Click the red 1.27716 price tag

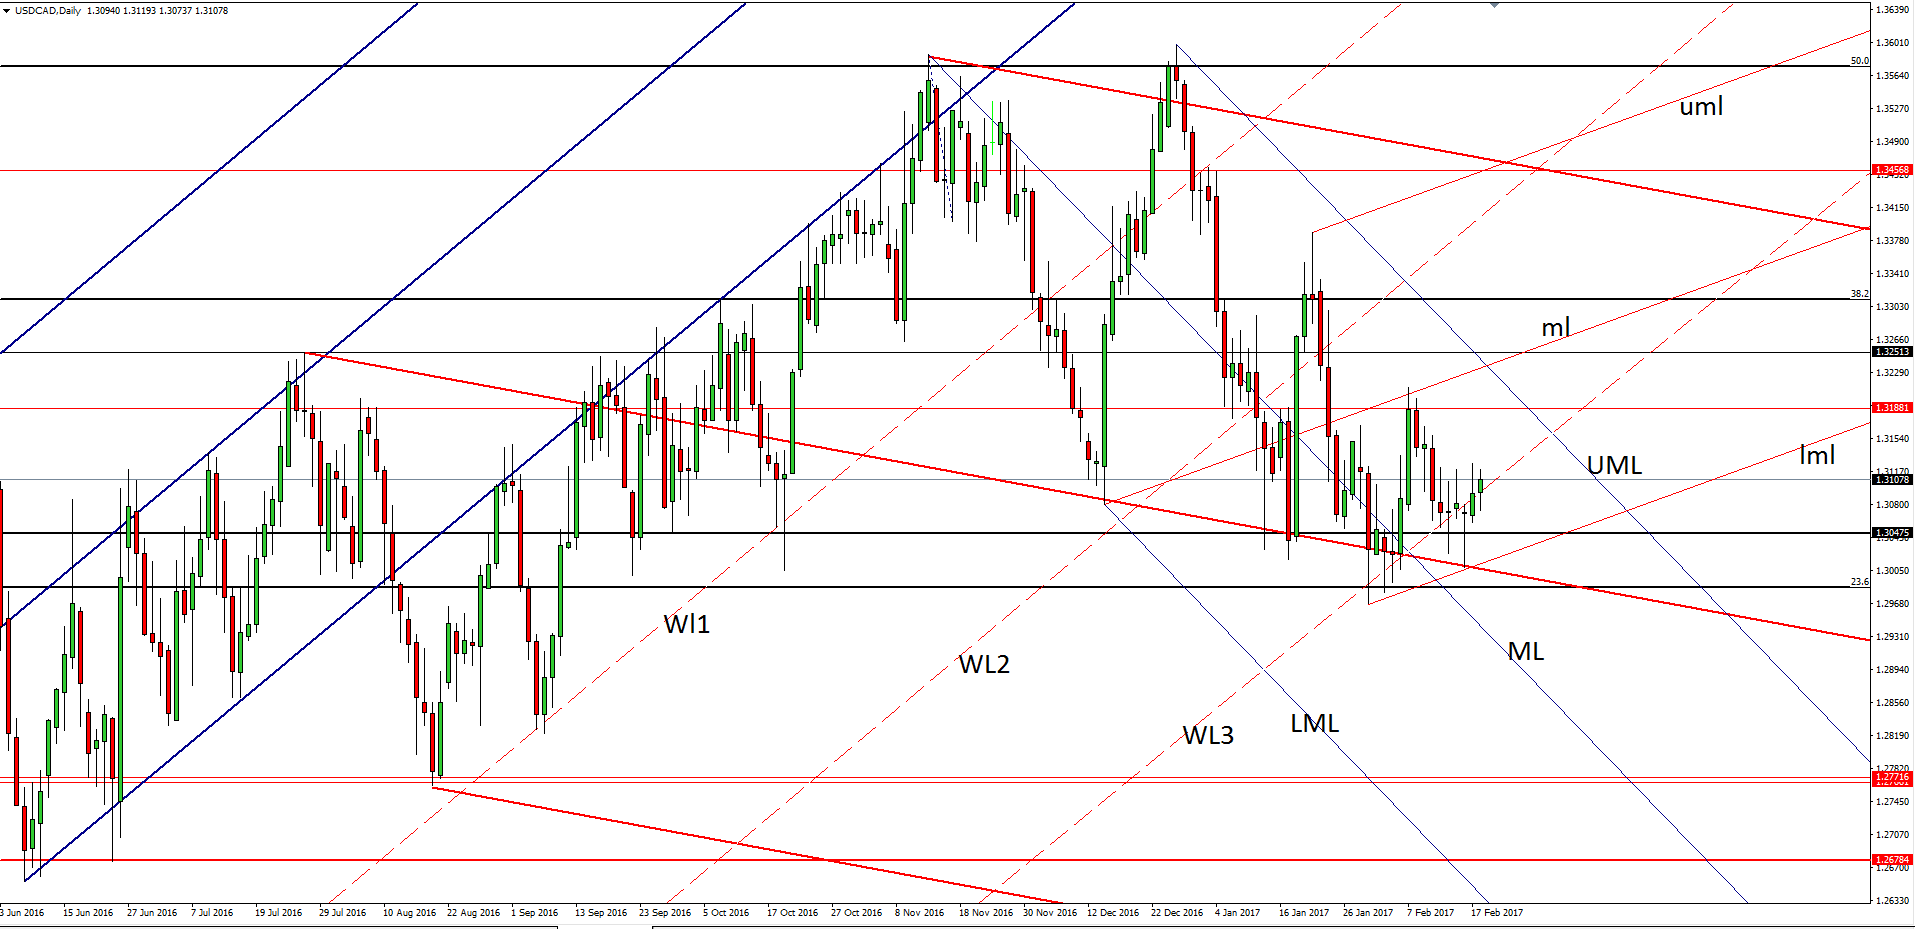tap(1892, 777)
